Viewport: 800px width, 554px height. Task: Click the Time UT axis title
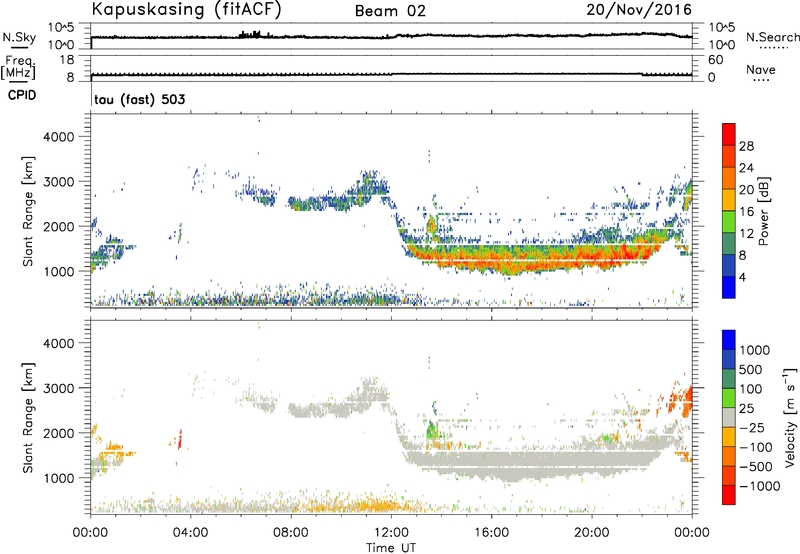coord(391,548)
